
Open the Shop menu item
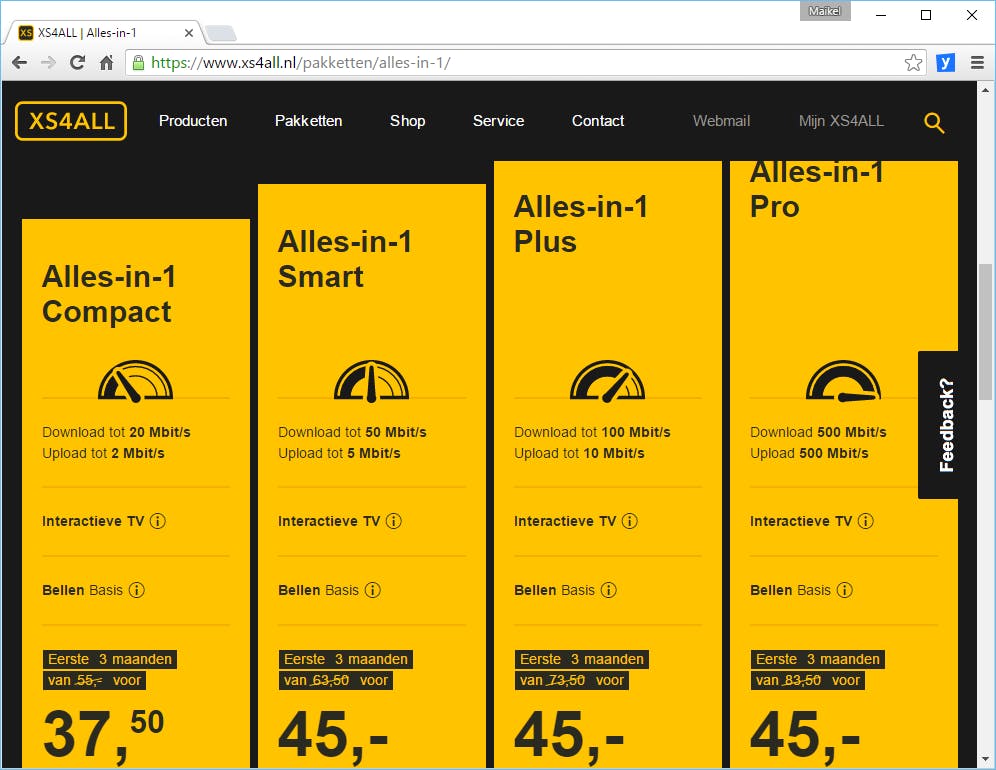pyautogui.click(x=408, y=121)
